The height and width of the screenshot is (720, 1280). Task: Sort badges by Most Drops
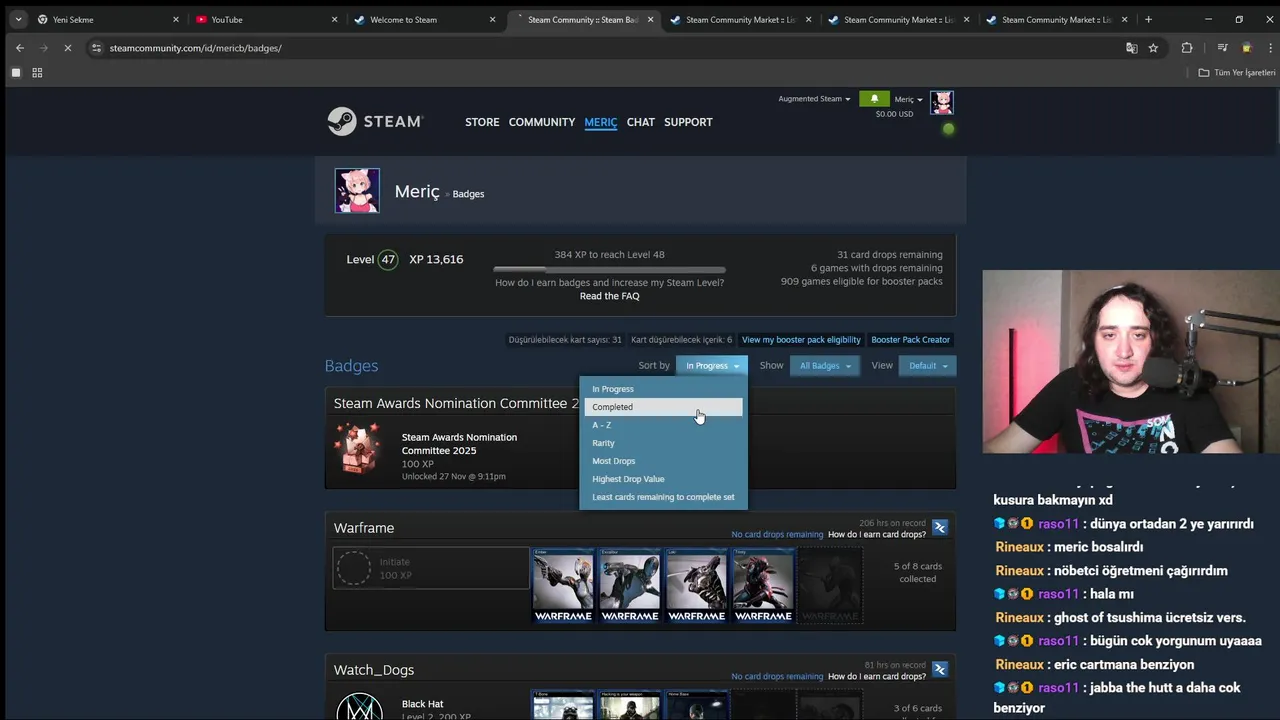pyautogui.click(x=663, y=461)
